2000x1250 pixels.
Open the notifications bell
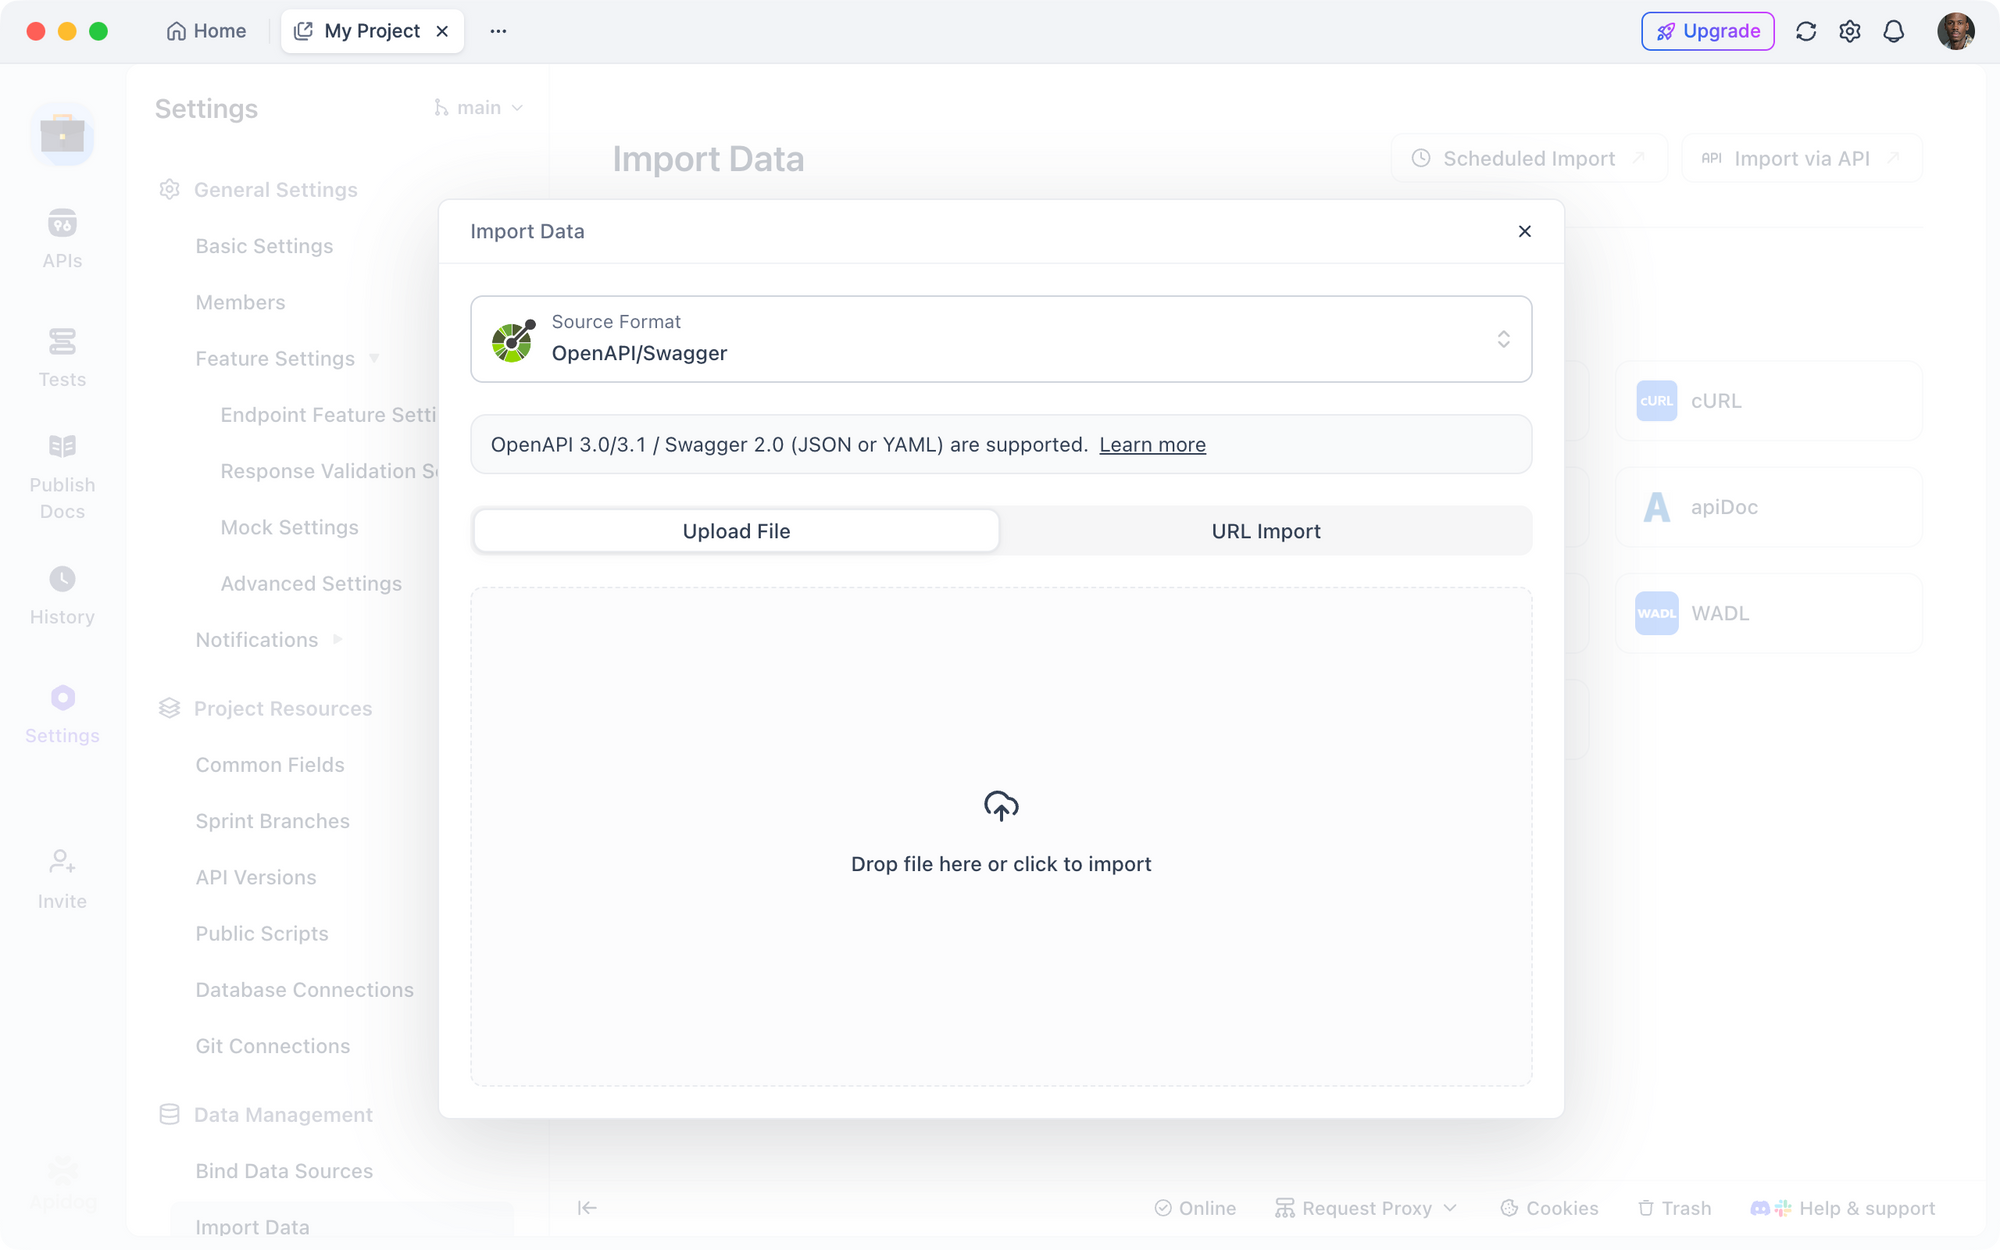click(x=1893, y=31)
